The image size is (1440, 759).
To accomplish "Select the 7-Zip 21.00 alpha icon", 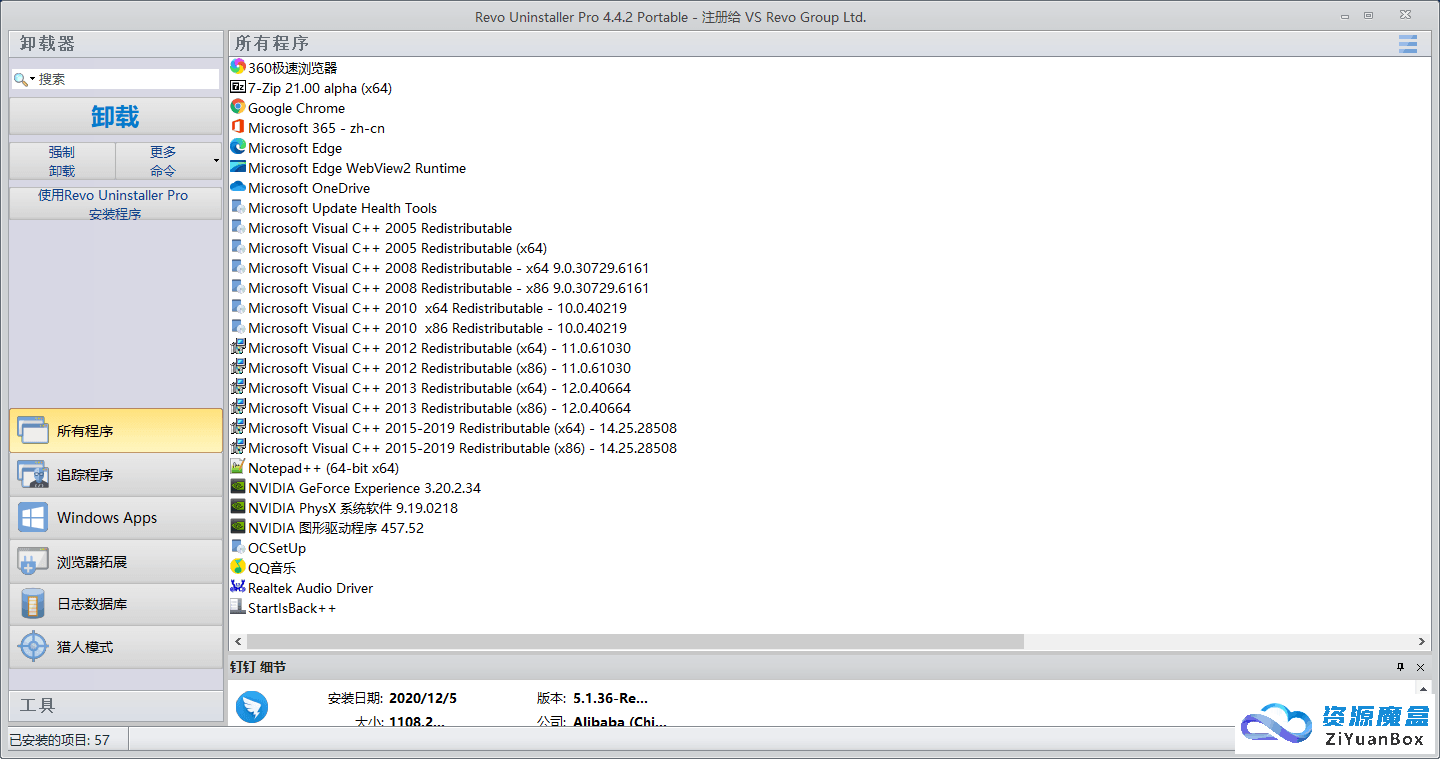I will tap(238, 87).
